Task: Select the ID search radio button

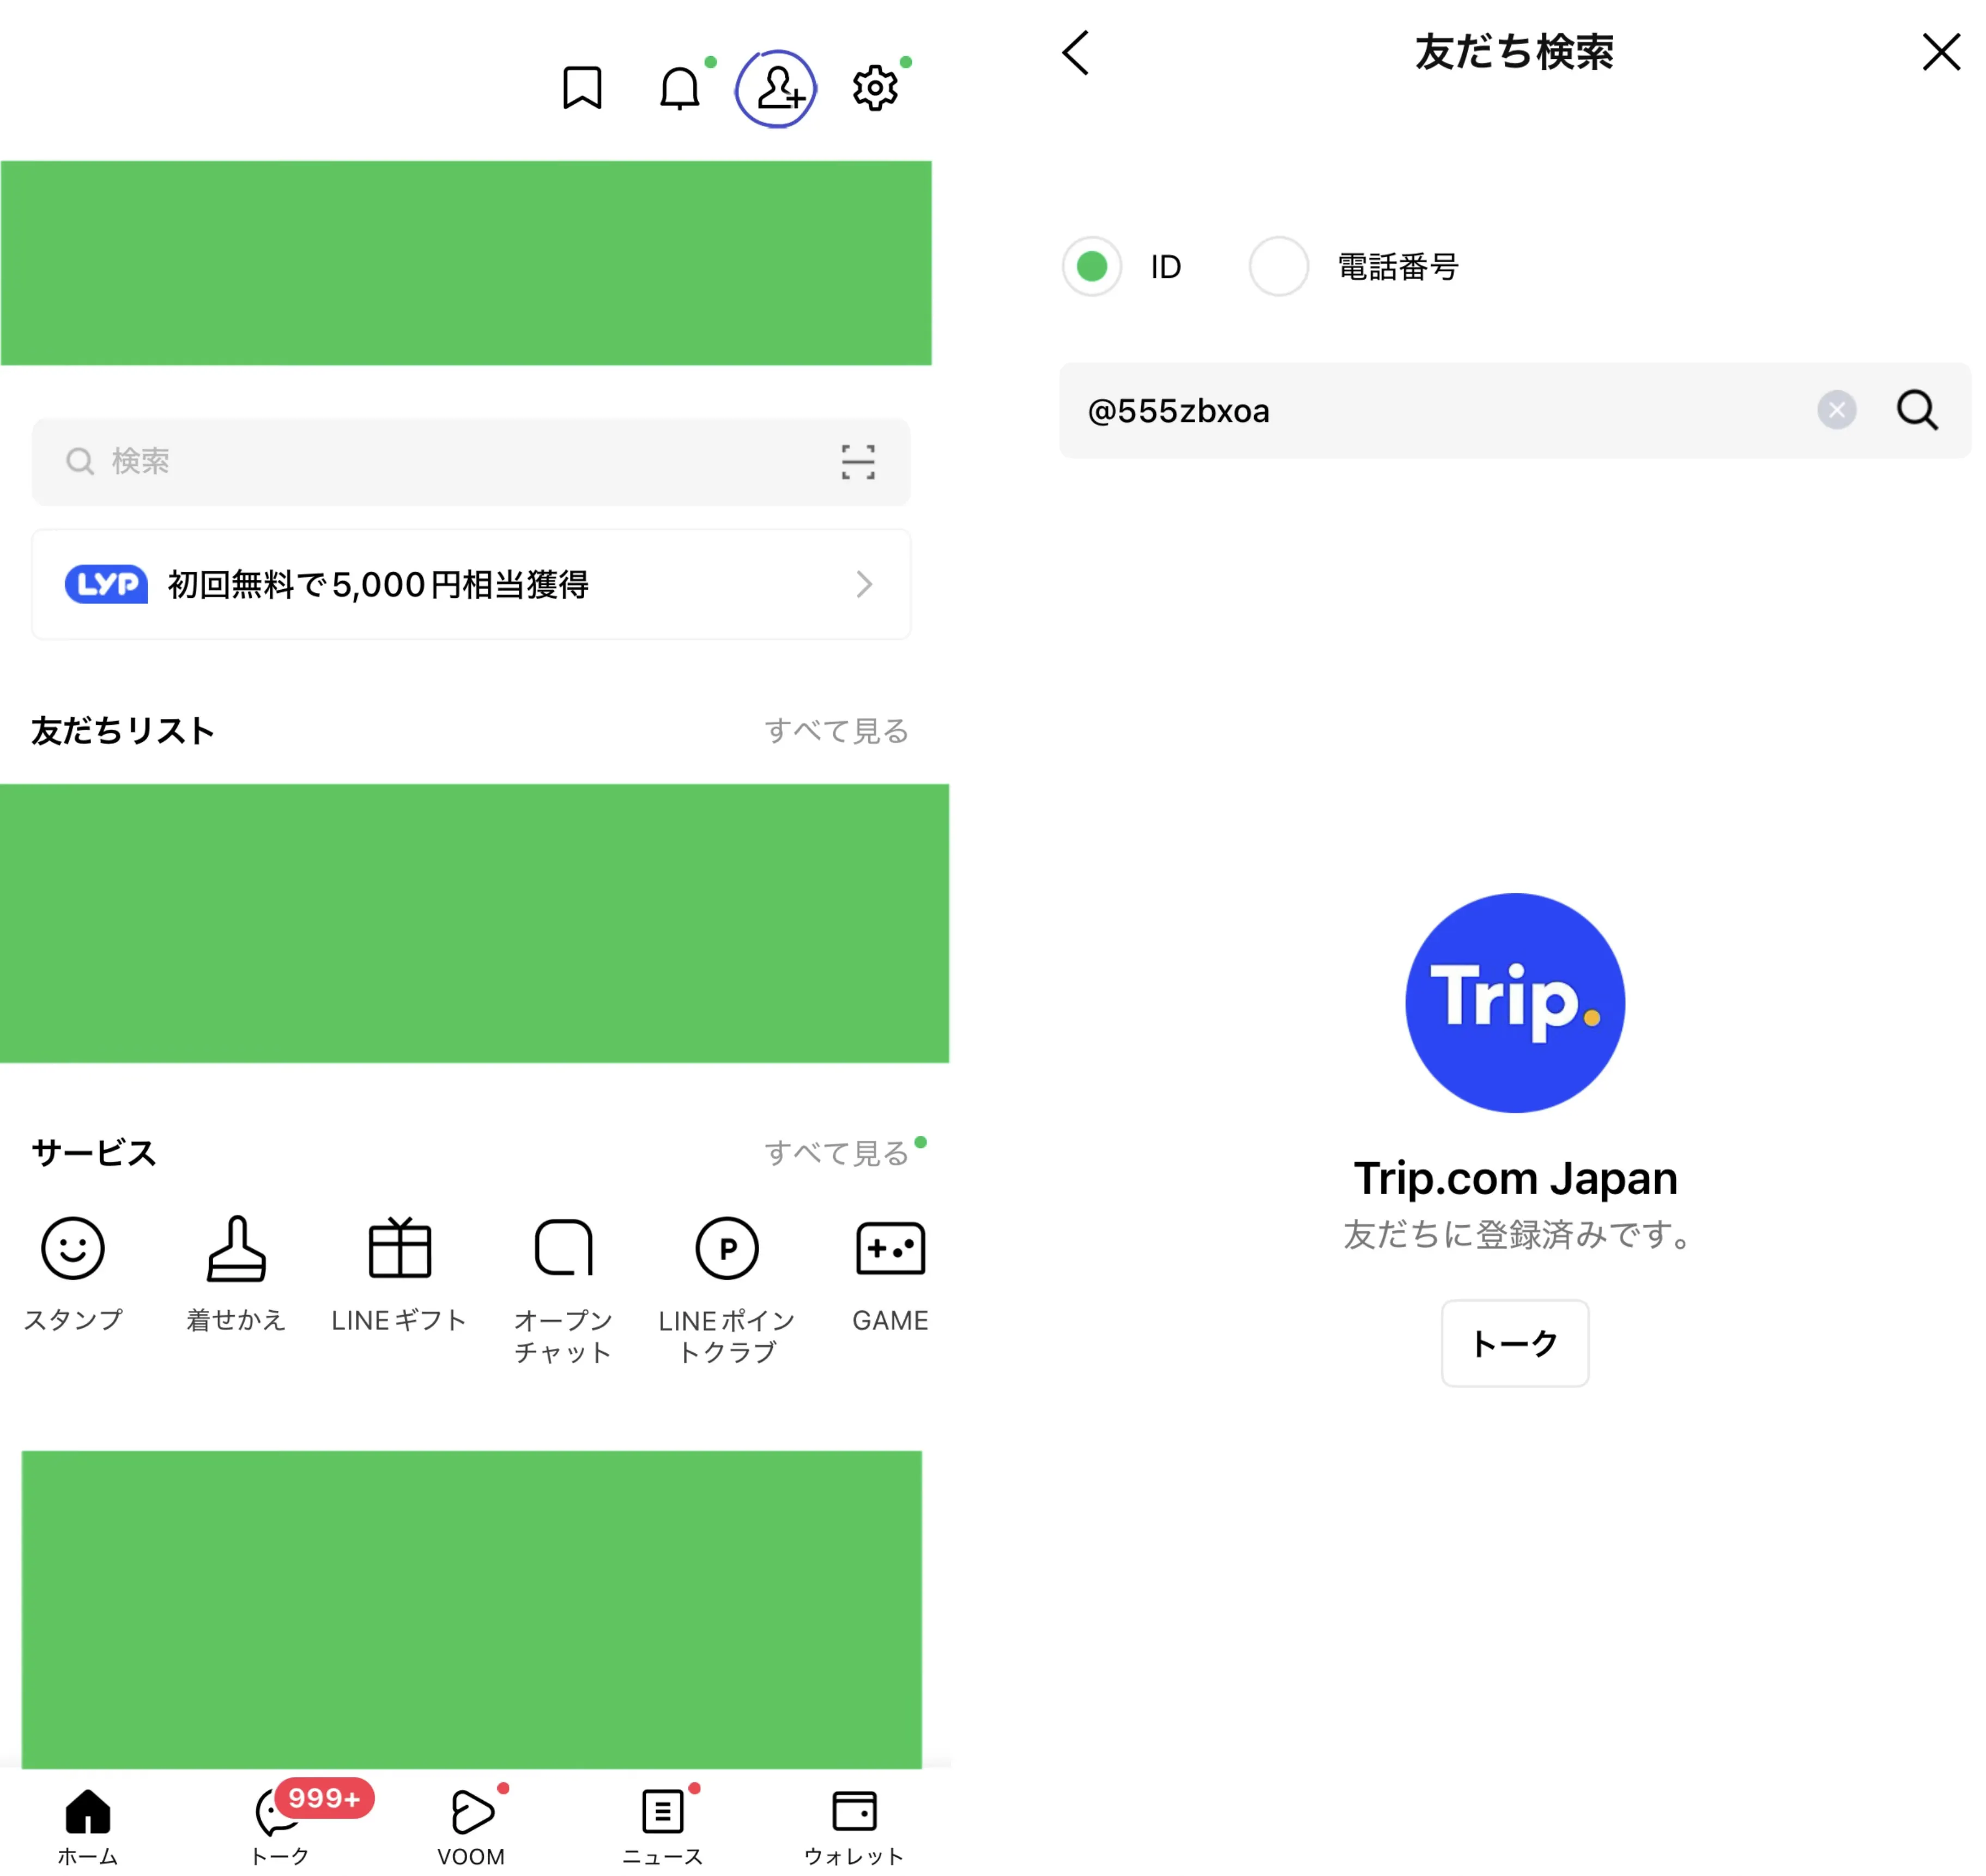Action: point(1092,266)
